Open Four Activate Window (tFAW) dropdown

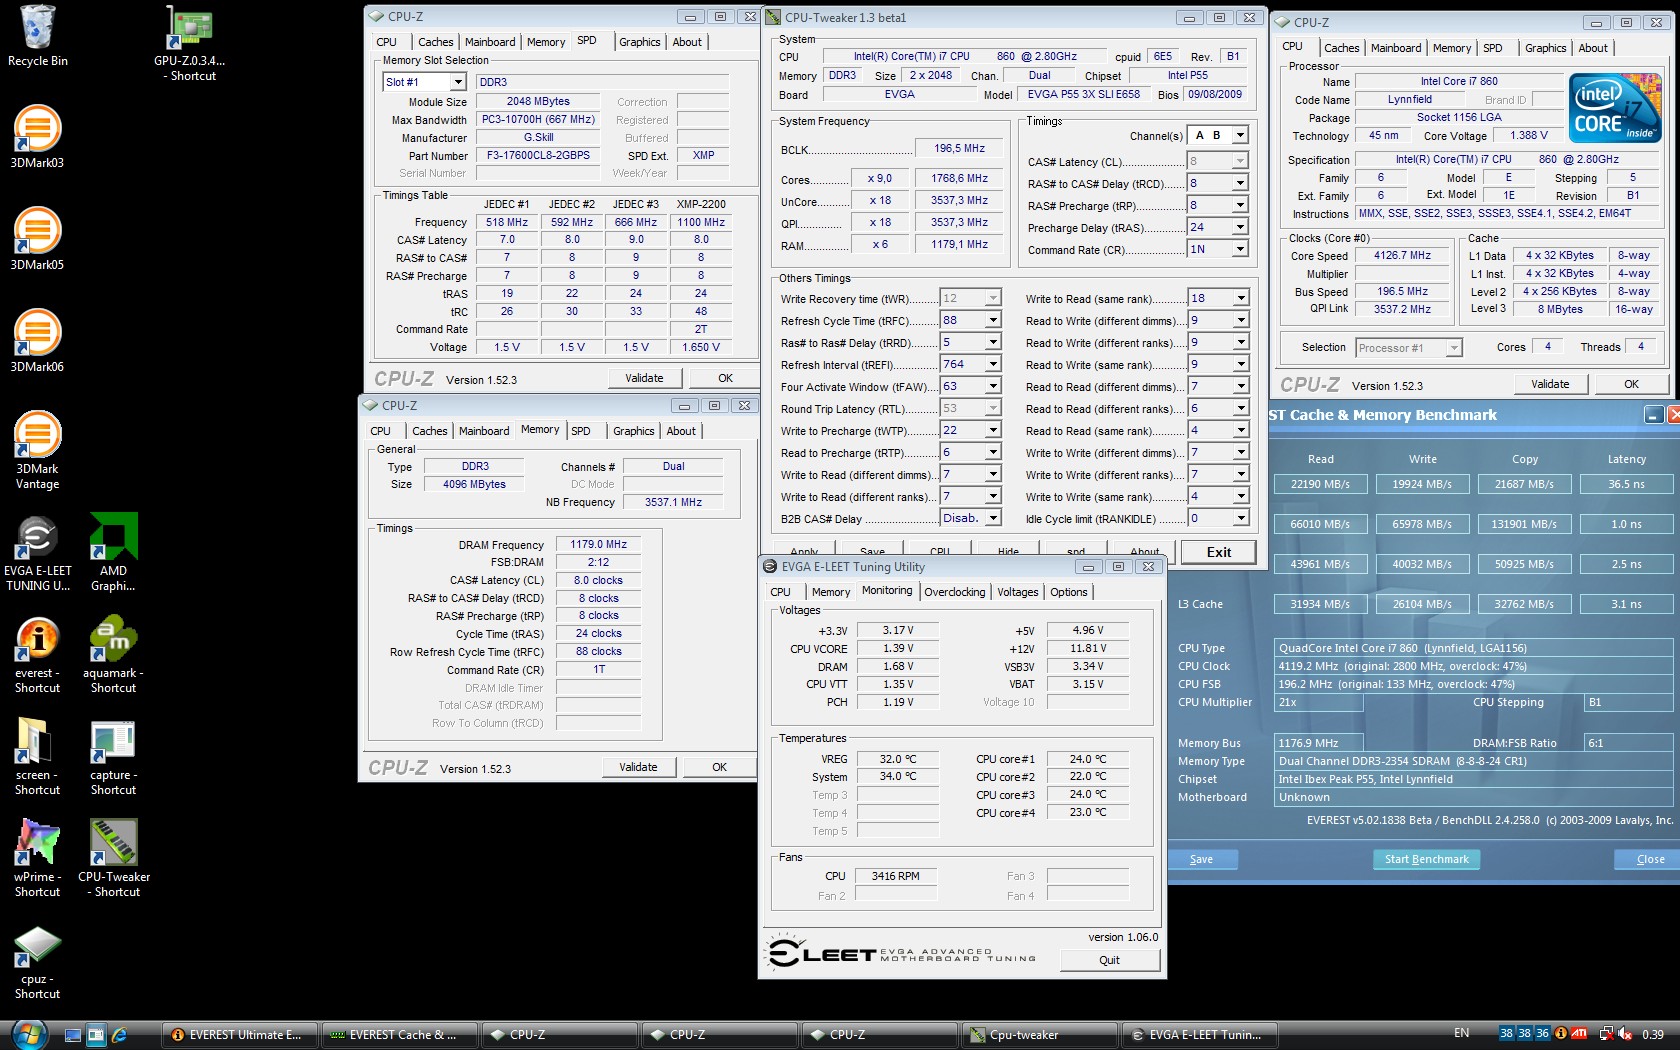pos(993,386)
